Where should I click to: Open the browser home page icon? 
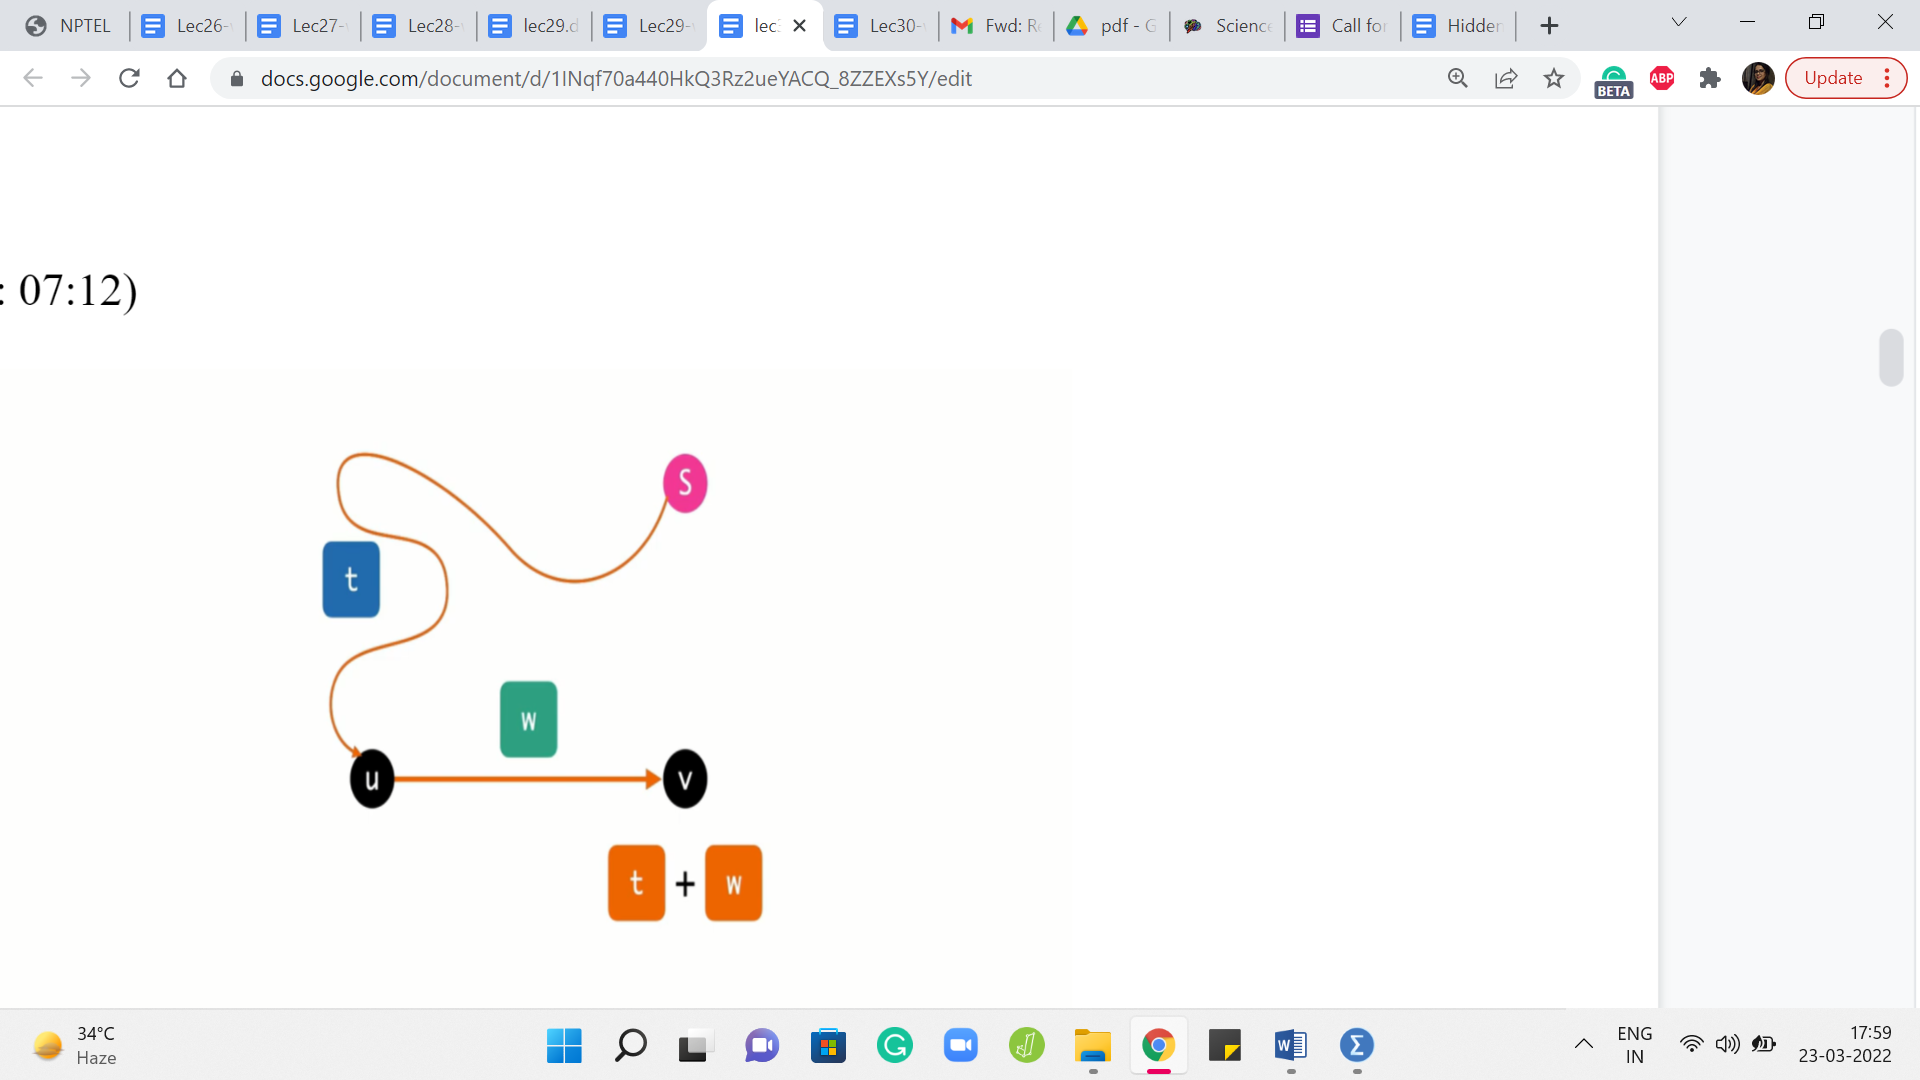[x=177, y=78]
